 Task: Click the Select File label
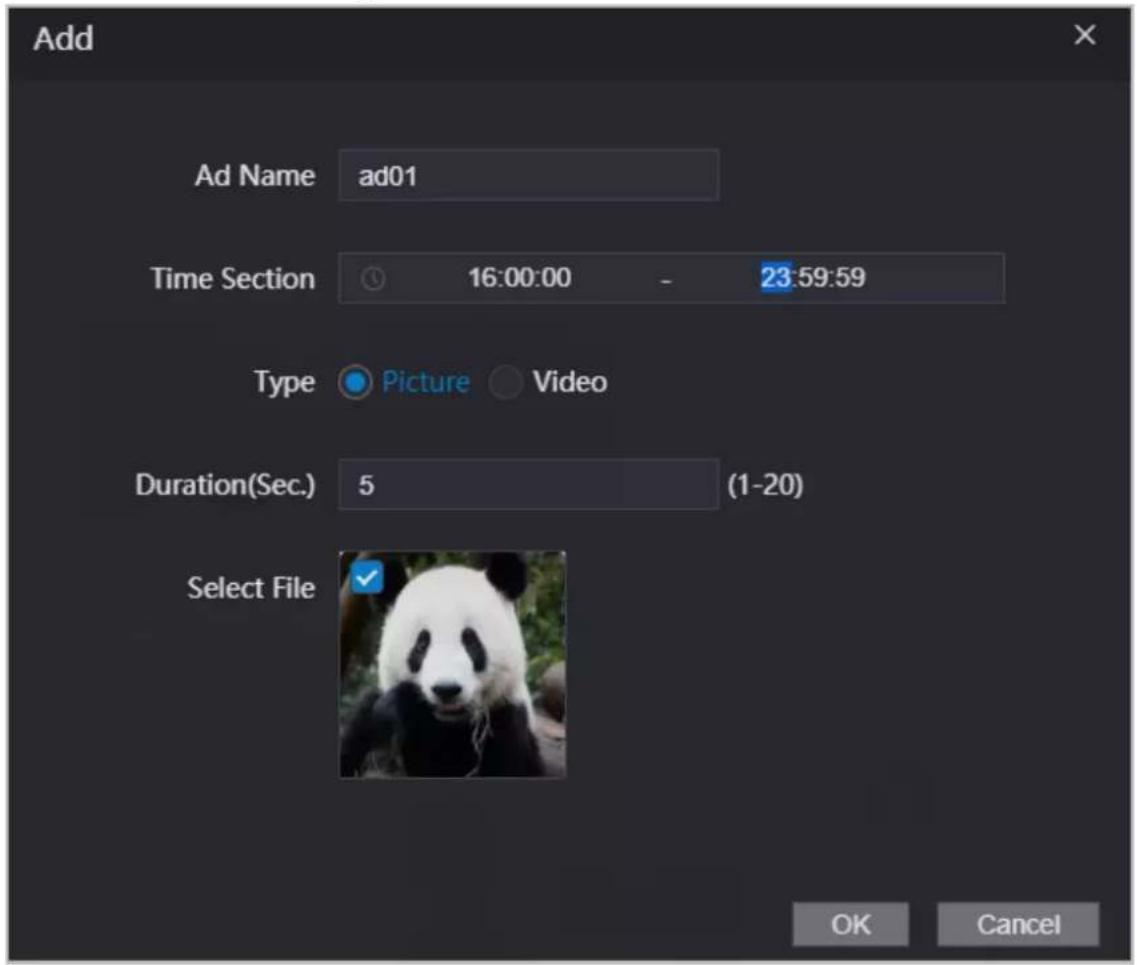tap(251, 588)
